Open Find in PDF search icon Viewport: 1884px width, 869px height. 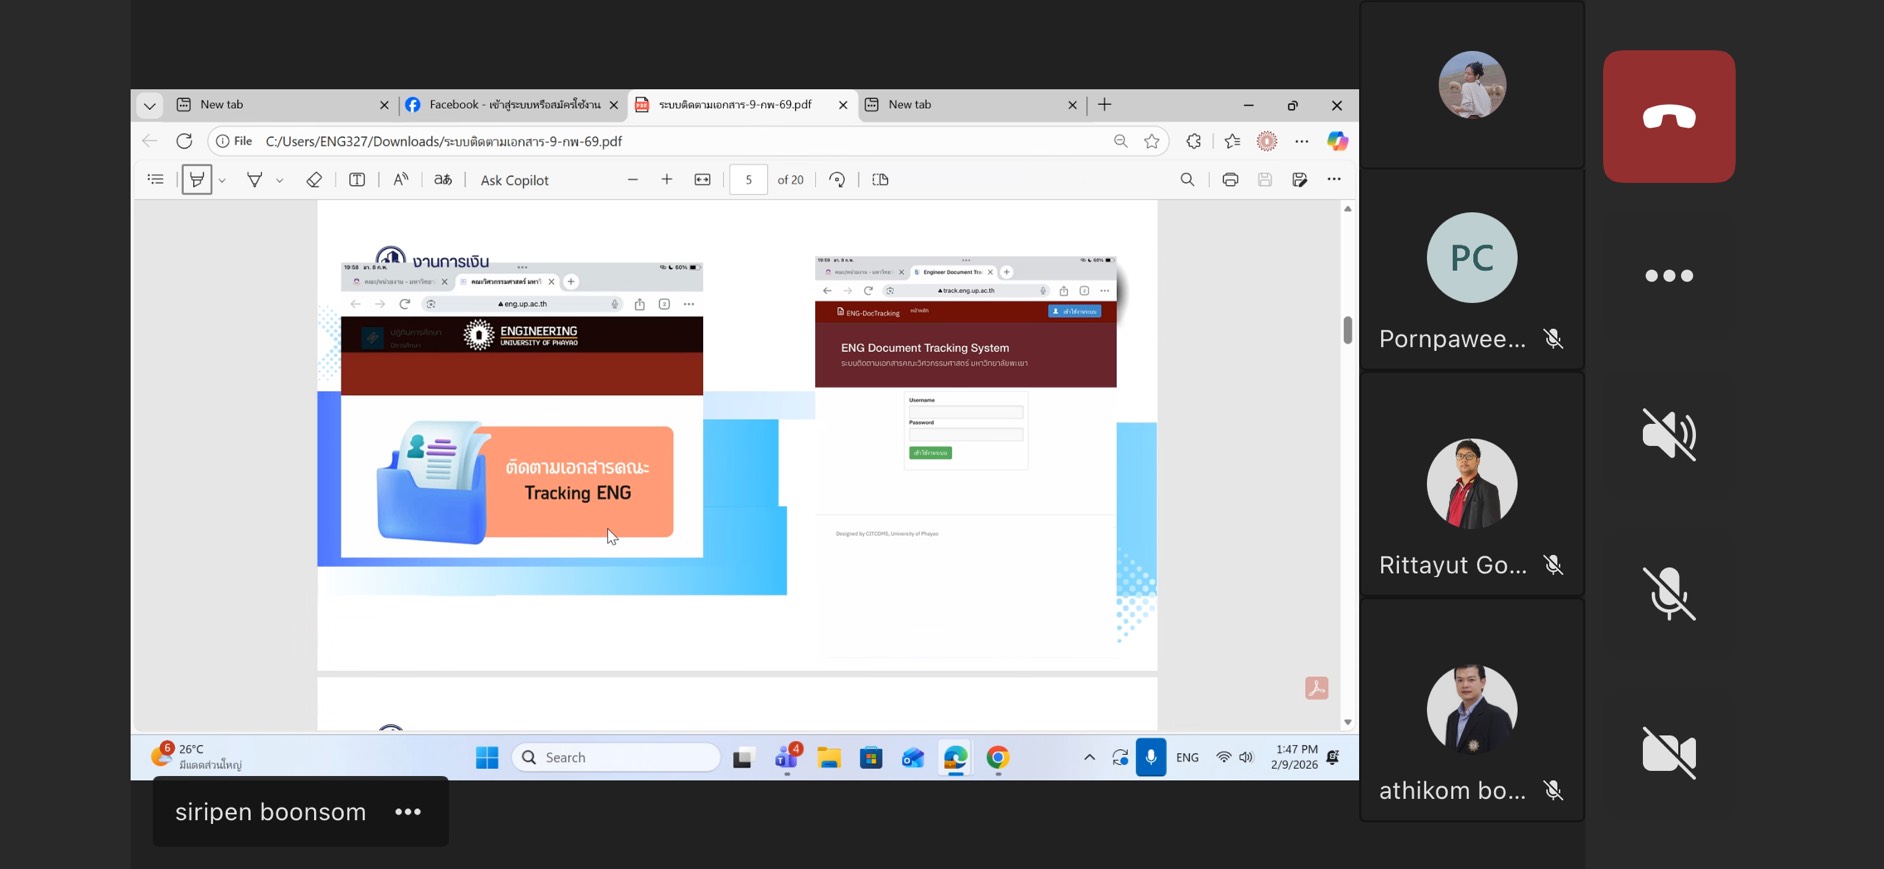coord(1187,180)
